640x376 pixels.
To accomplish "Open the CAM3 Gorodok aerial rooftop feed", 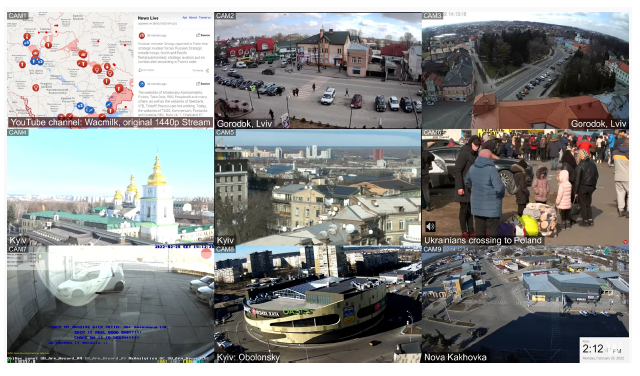I will (x=525, y=70).
